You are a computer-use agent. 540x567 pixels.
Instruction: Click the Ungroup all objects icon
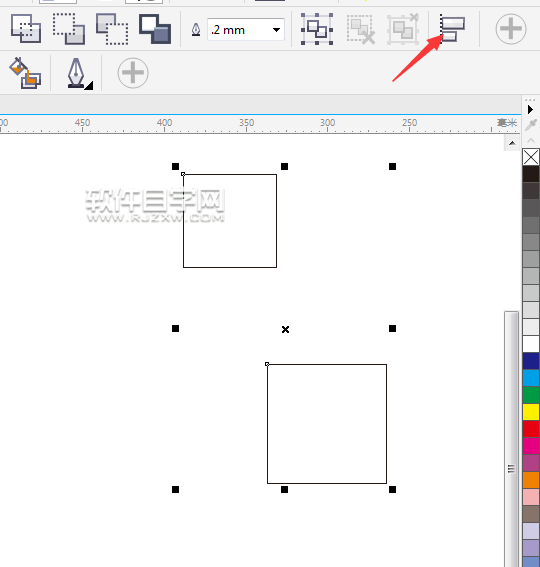point(403,29)
